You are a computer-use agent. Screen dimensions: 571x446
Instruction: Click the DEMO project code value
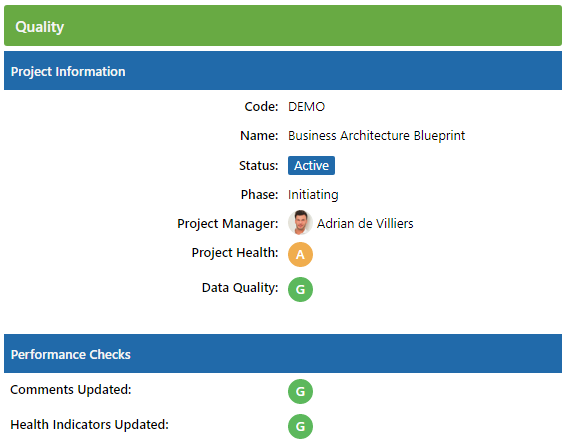pyautogui.click(x=306, y=107)
